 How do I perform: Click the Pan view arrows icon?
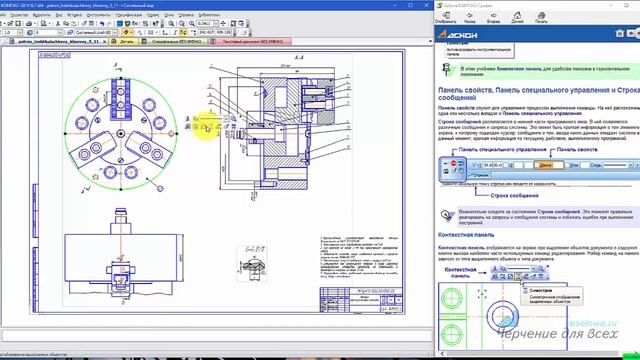(x=223, y=23)
